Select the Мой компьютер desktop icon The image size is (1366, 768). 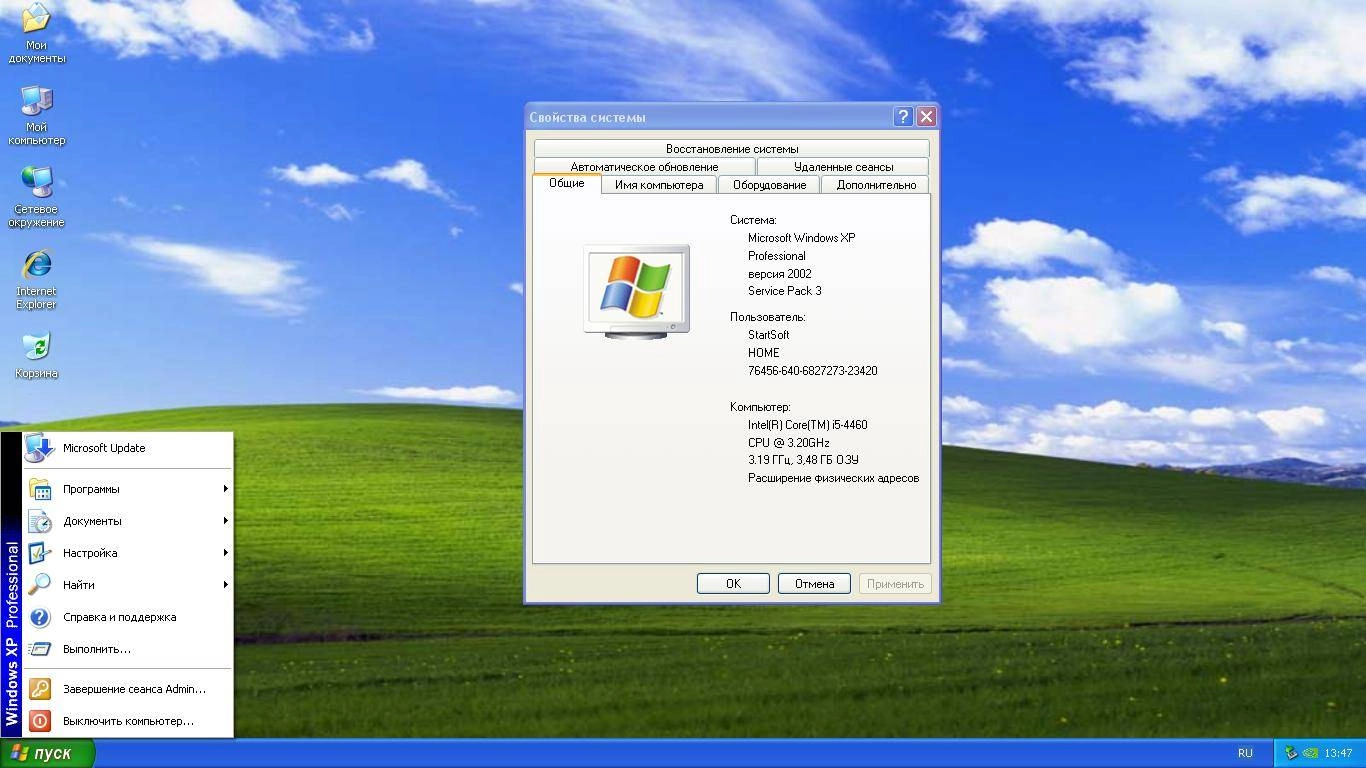tap(36, 115)
